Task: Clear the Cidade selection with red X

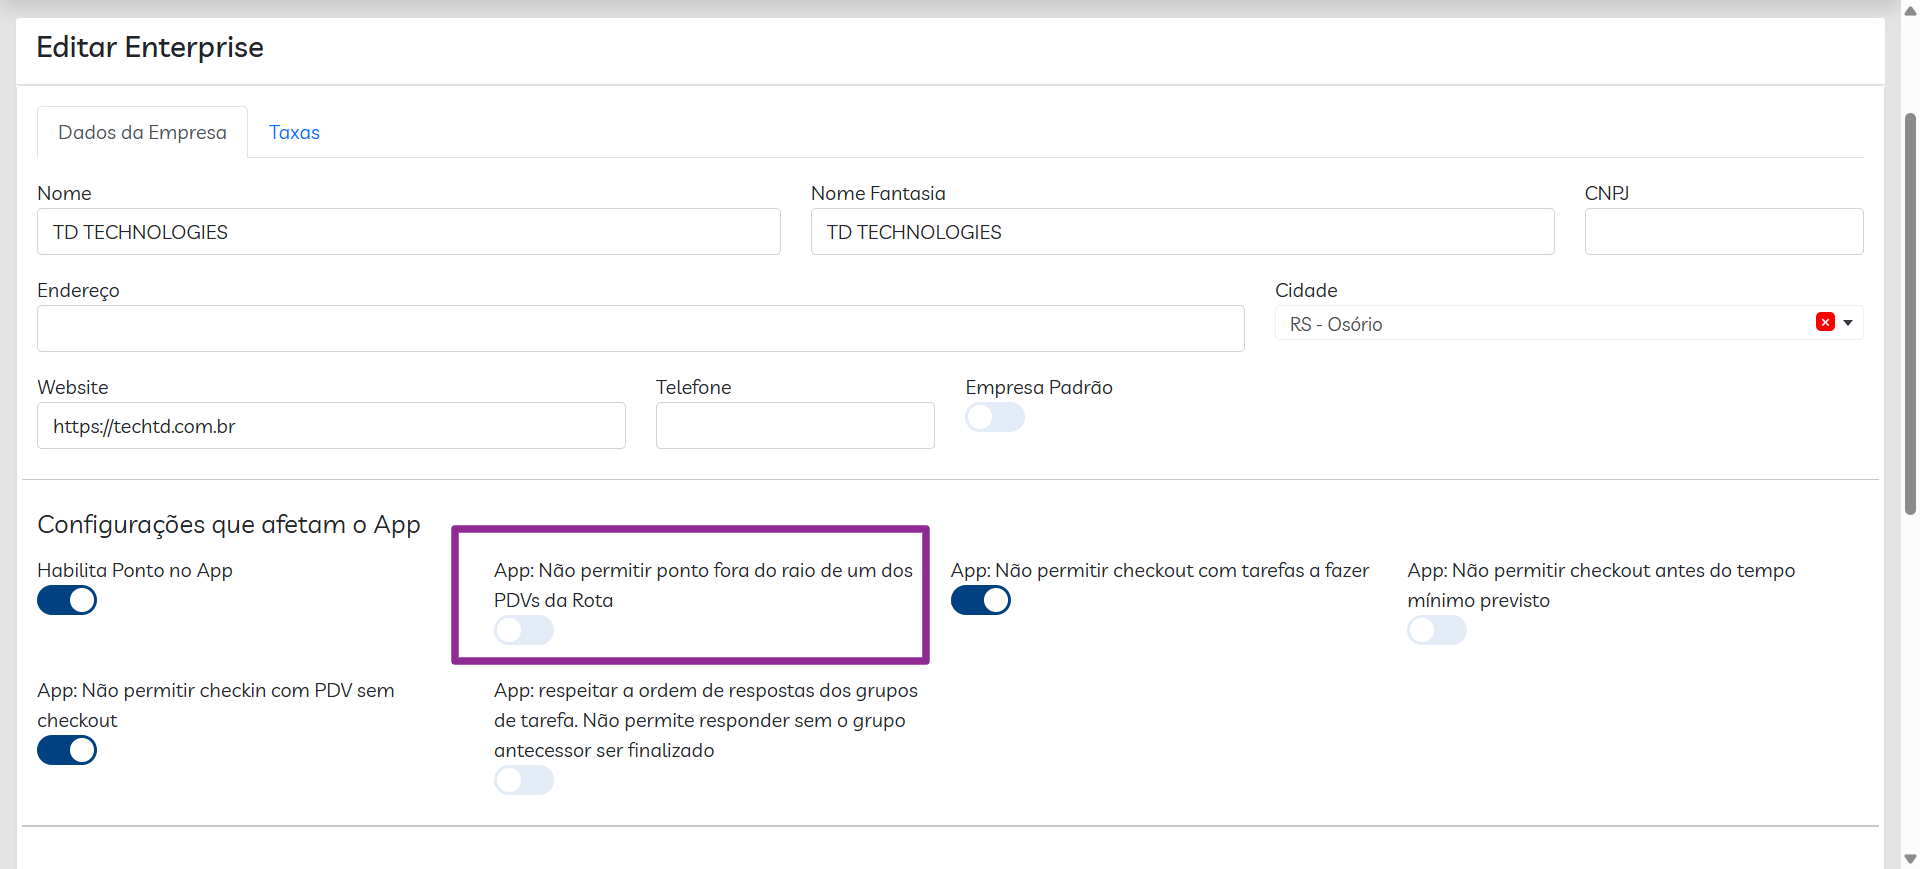Action: click(x=1825, y=322)
